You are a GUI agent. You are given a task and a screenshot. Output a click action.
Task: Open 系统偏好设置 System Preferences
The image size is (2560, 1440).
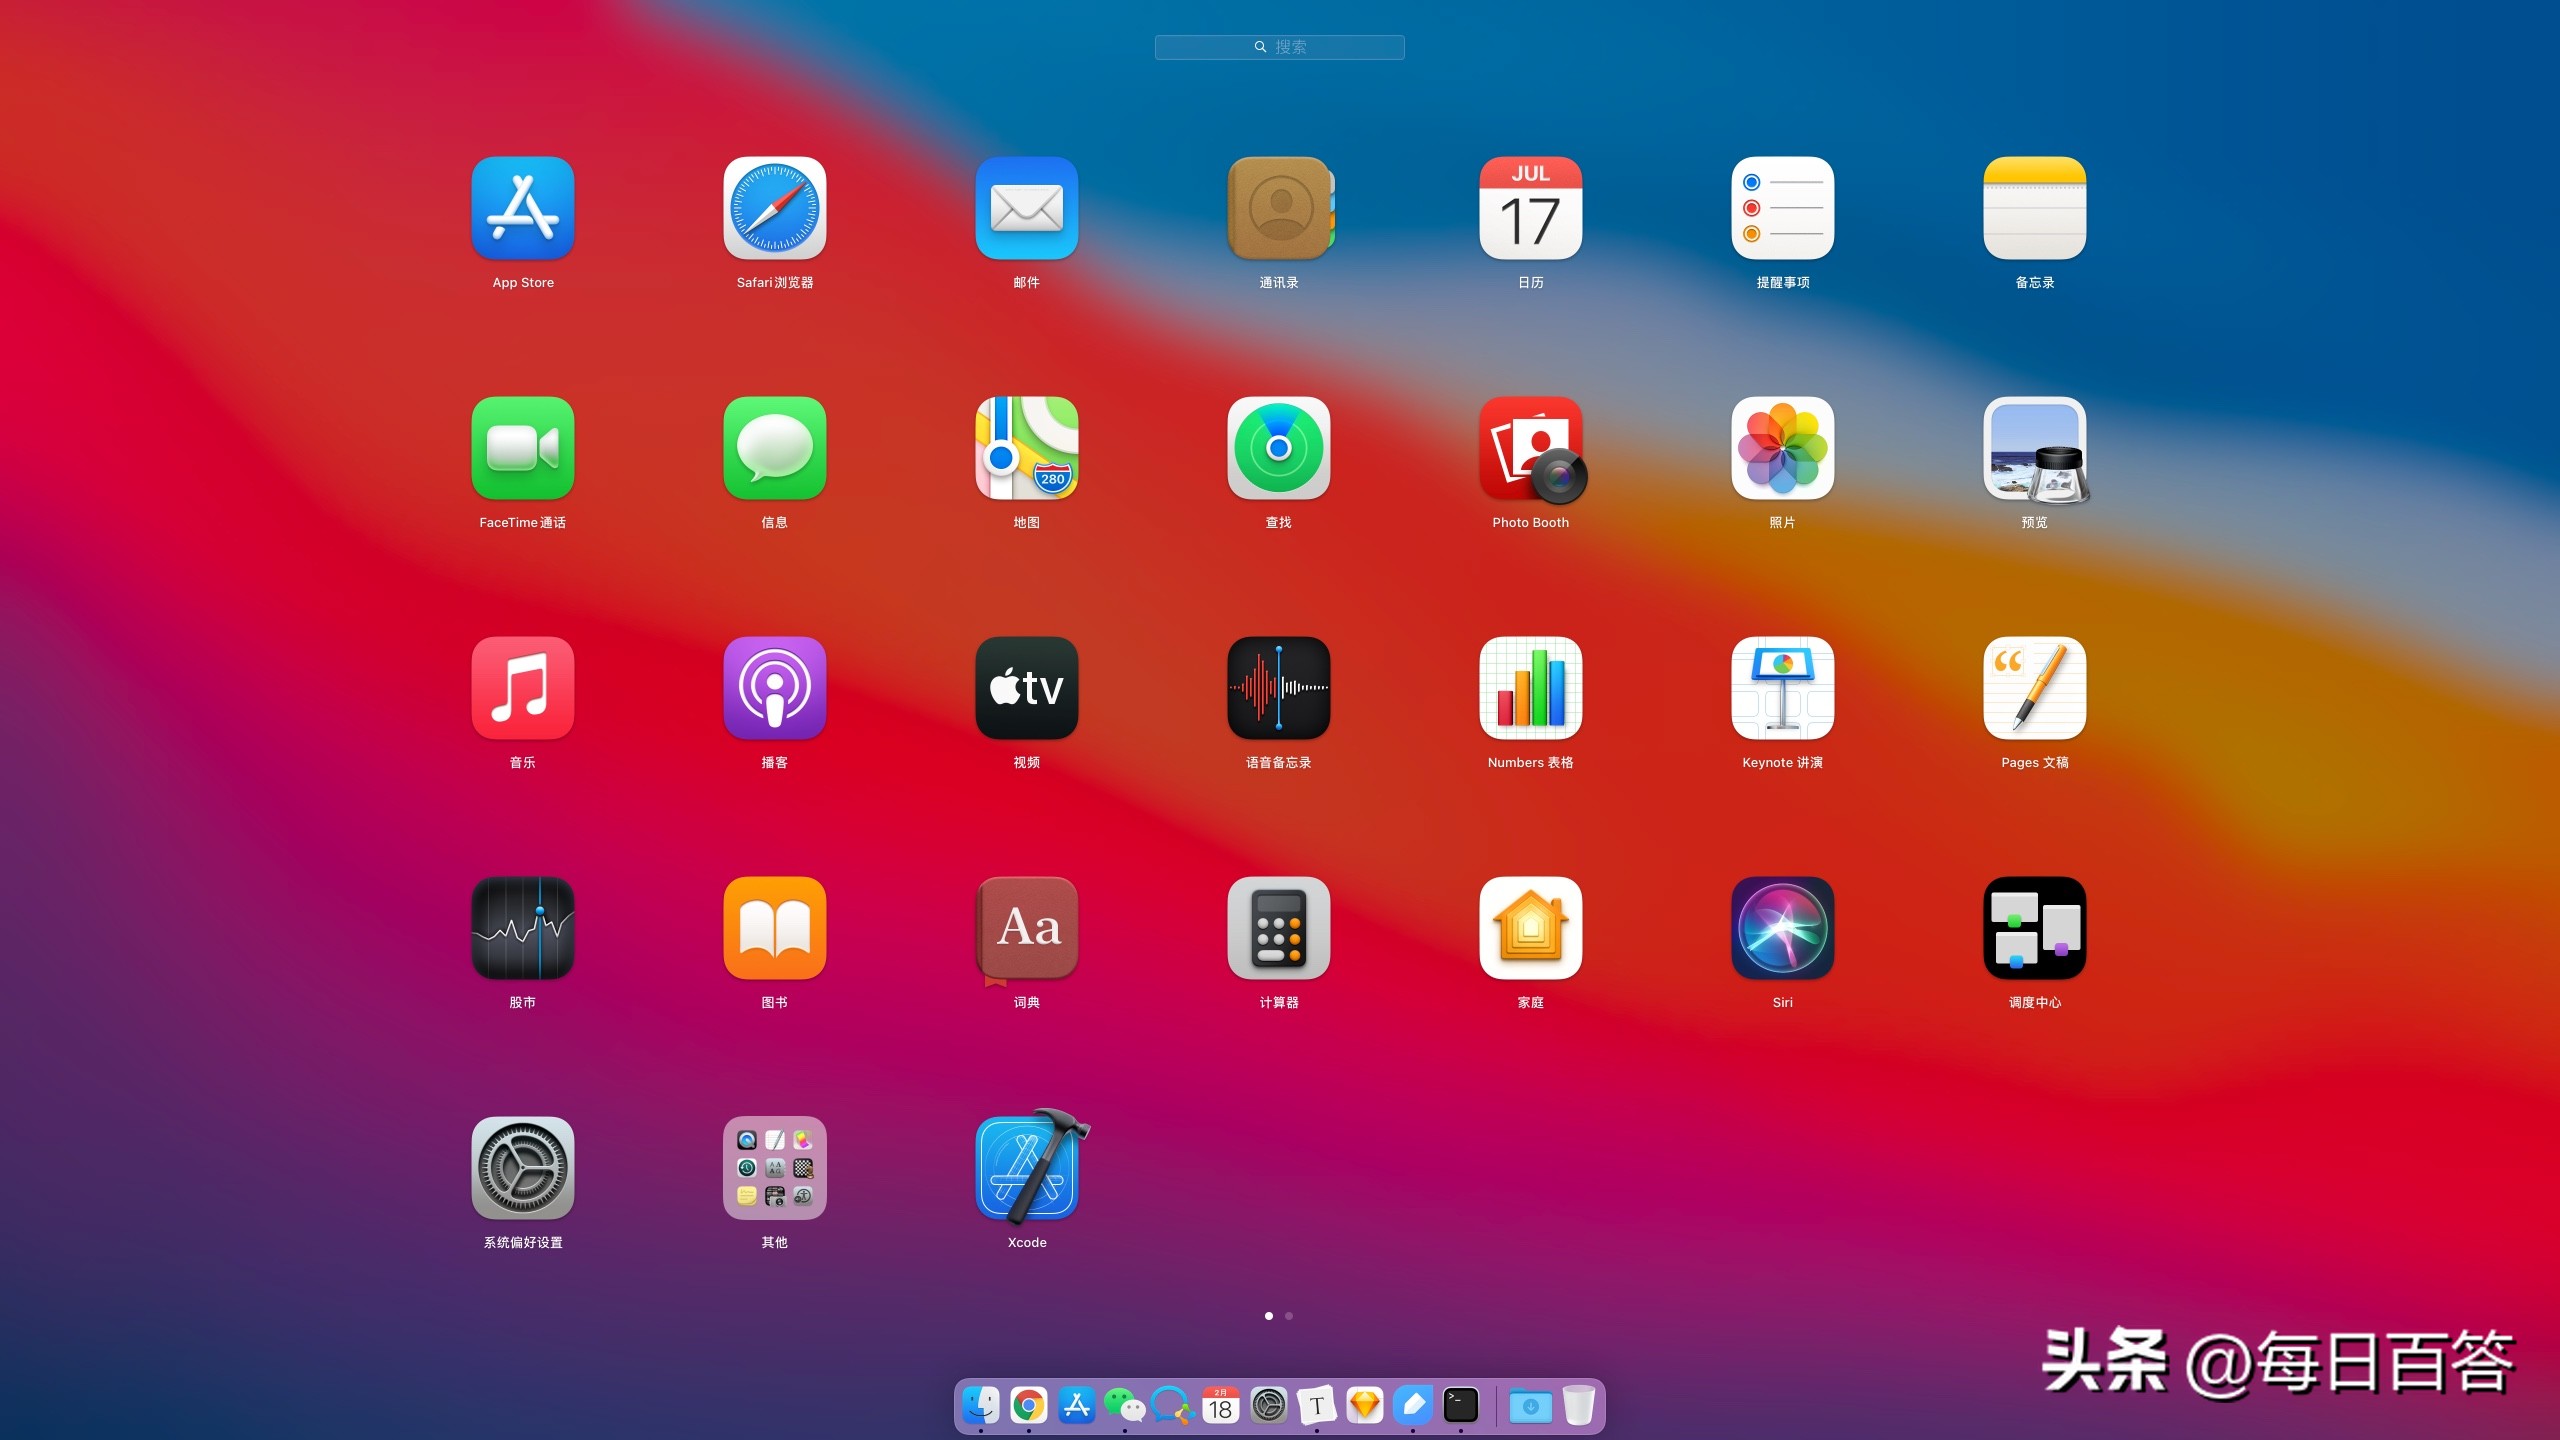coord(522,1168)
